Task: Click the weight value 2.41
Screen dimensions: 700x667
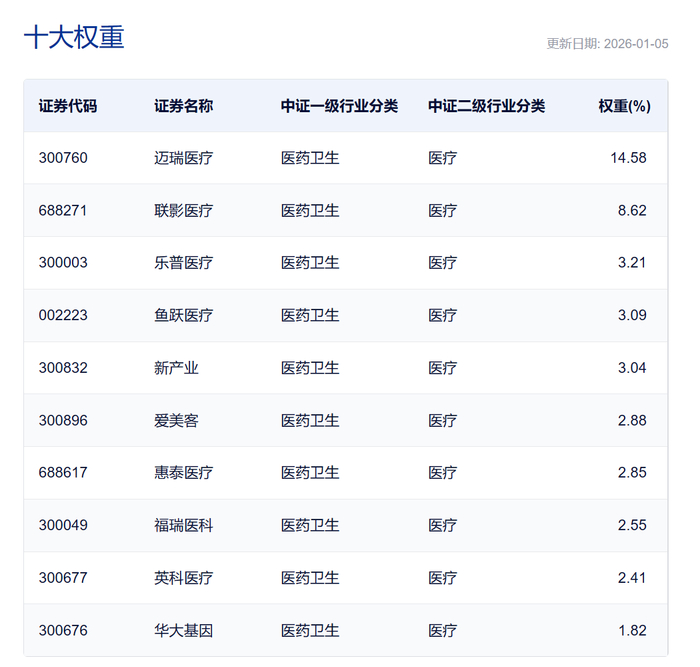Action: pyautogui.click(x=632, y=578)
